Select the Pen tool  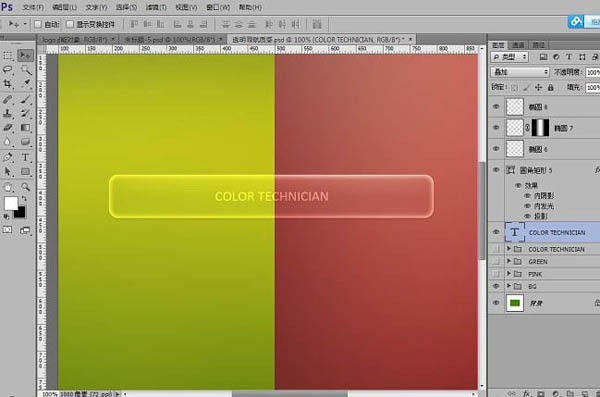[8, 157]
